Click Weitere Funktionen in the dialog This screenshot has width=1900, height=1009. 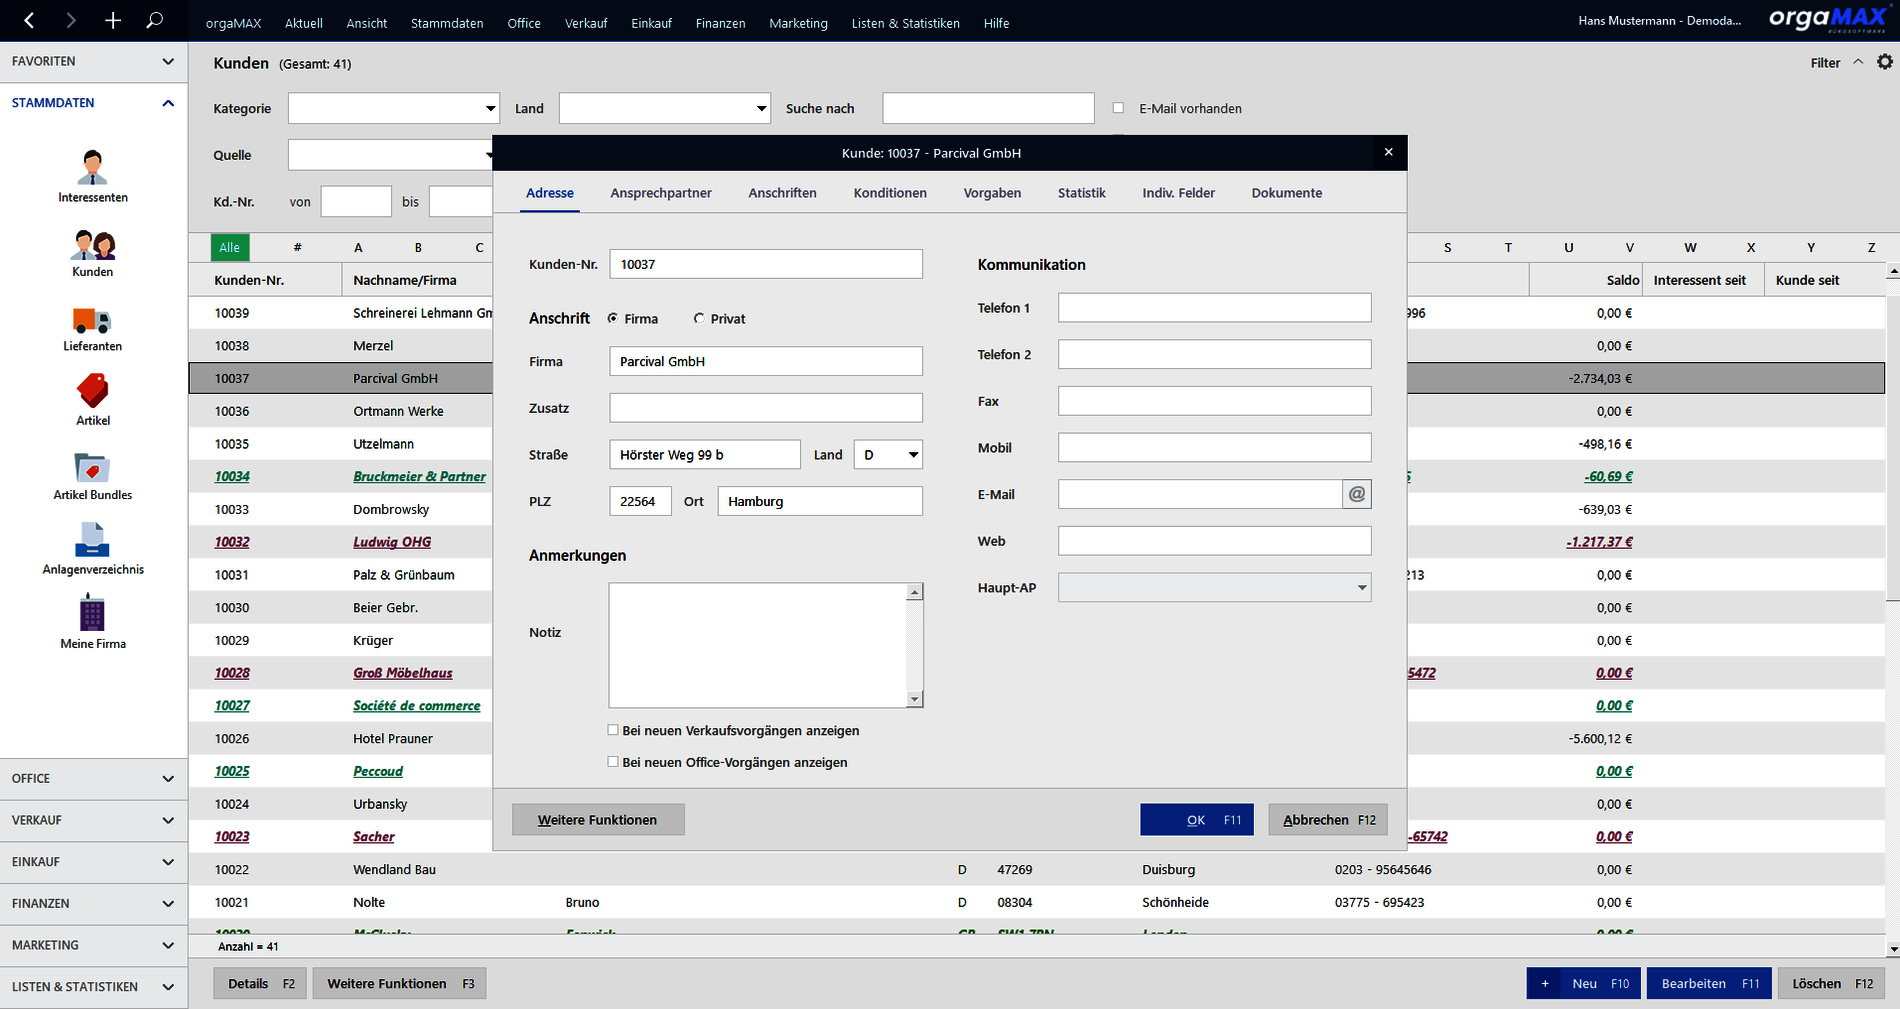(598, 820)
